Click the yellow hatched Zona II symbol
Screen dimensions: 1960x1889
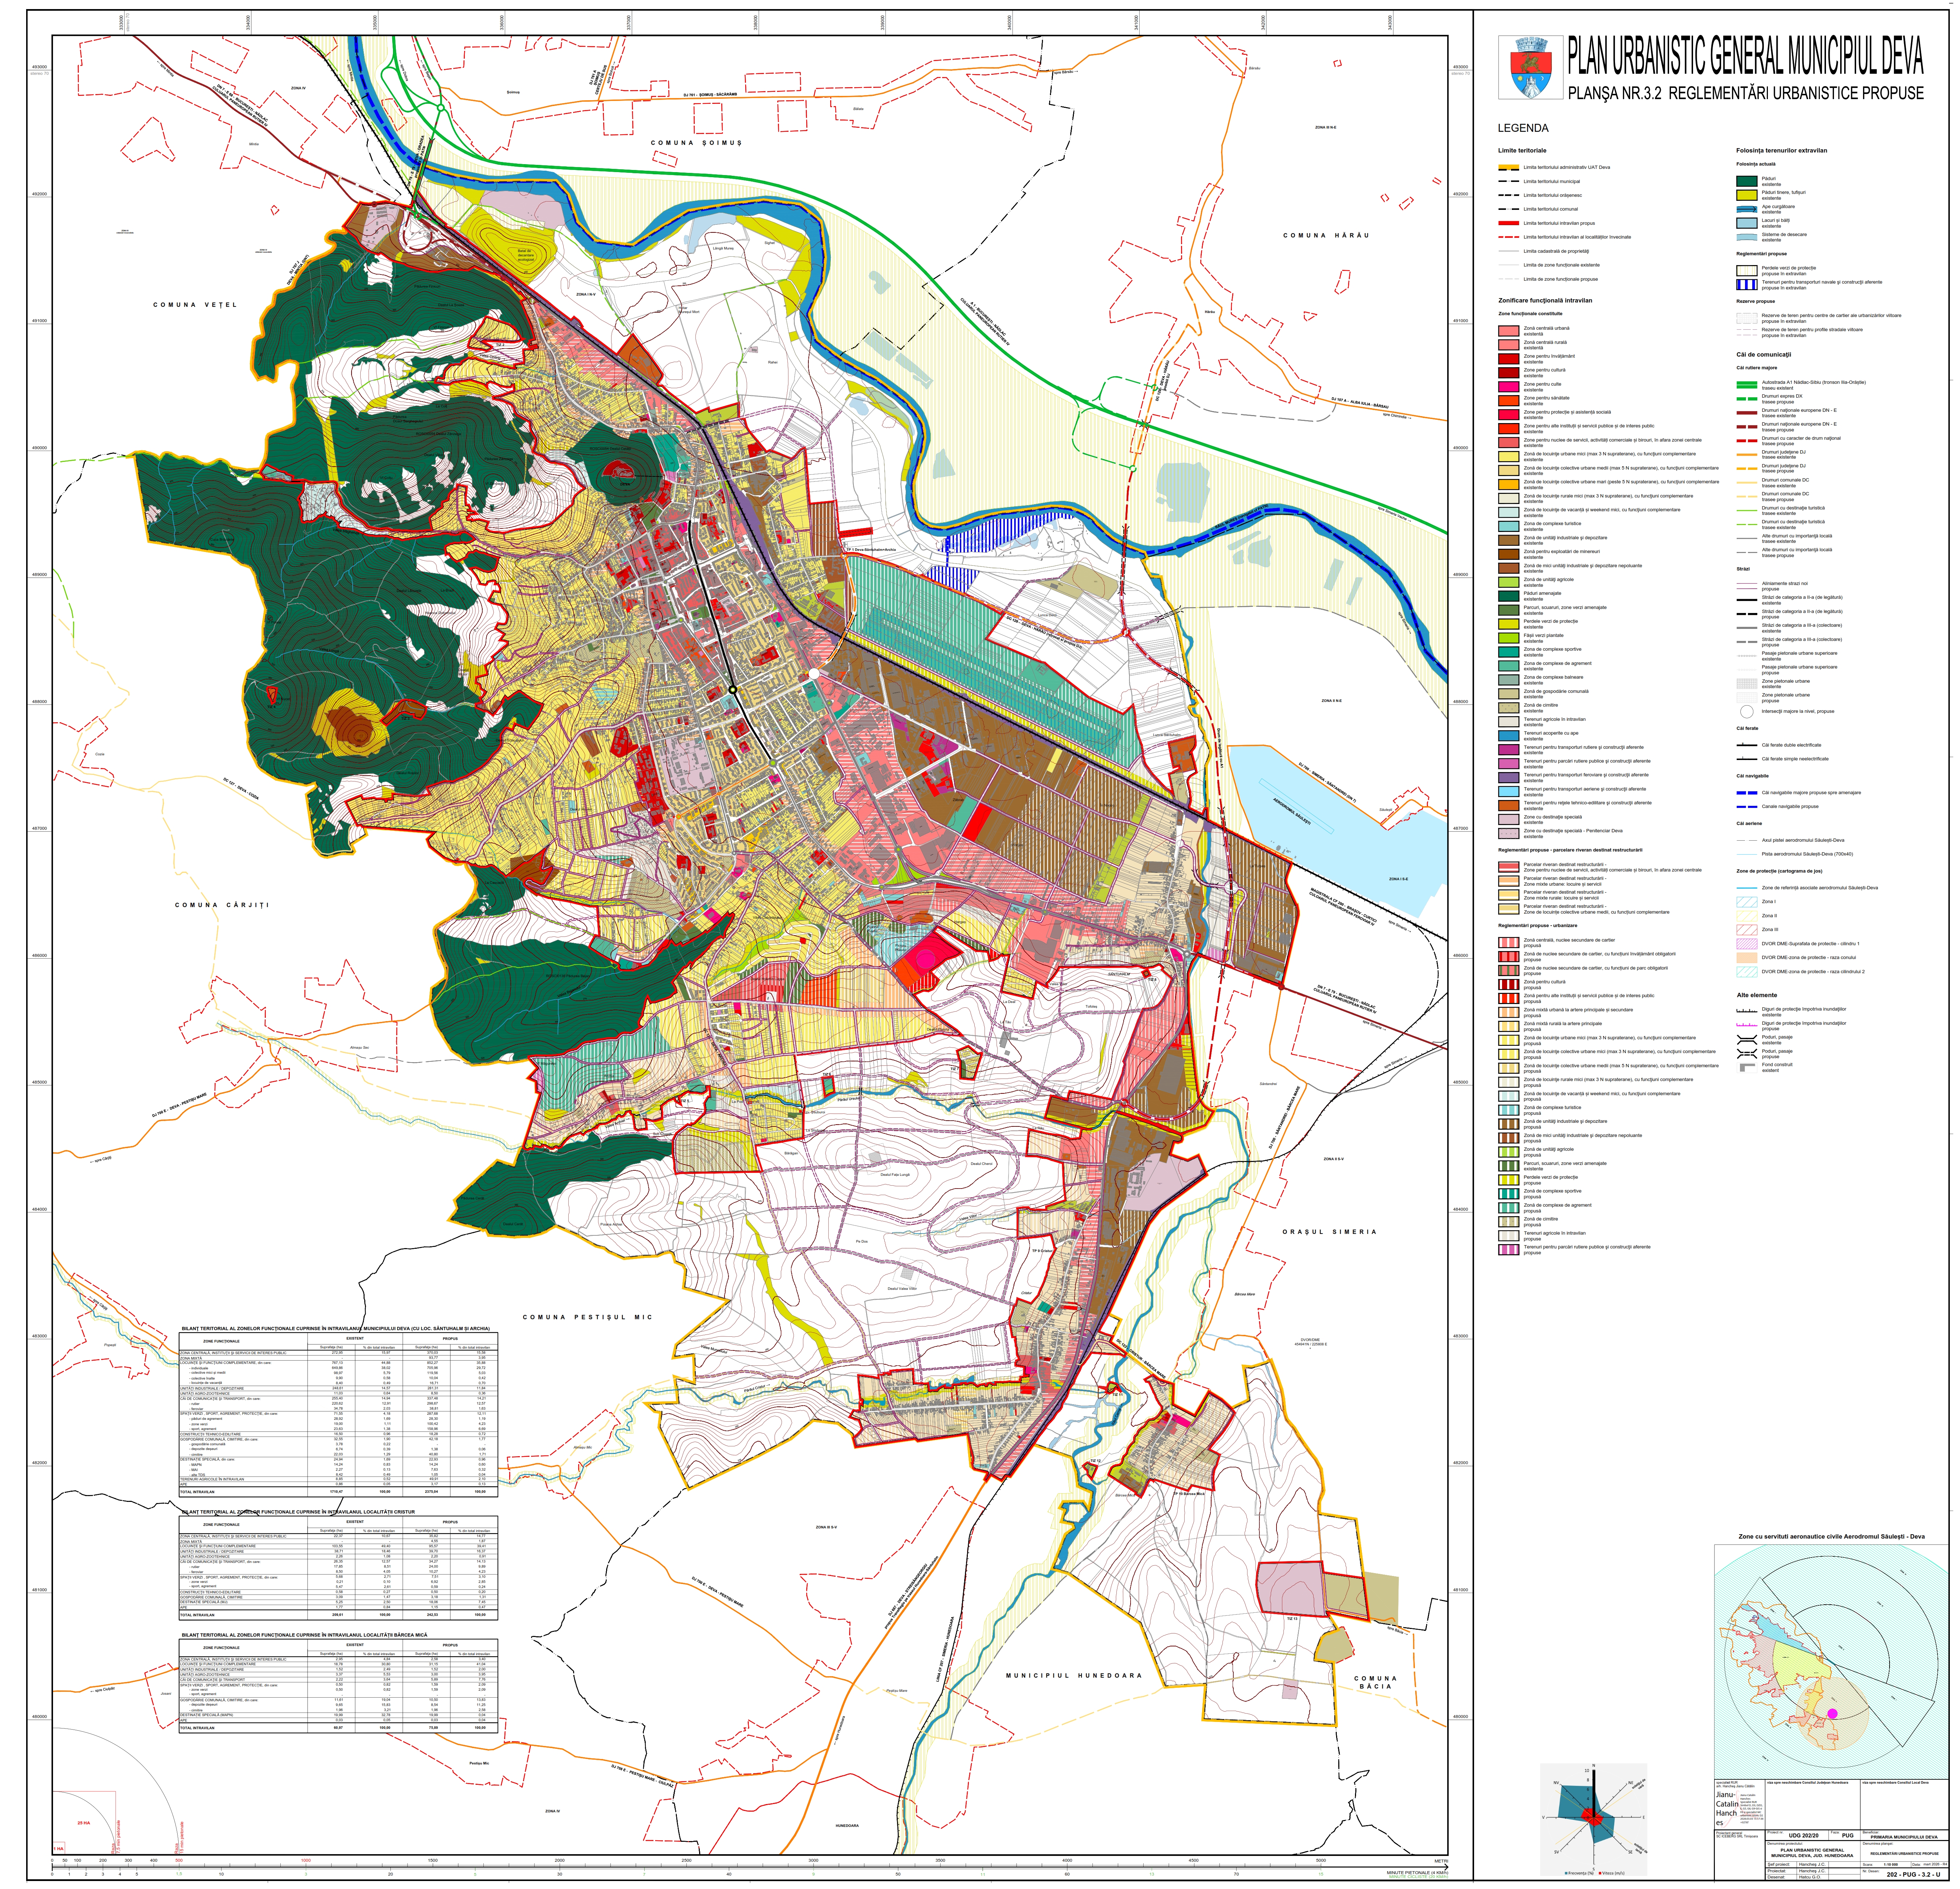coord(1746,916)
